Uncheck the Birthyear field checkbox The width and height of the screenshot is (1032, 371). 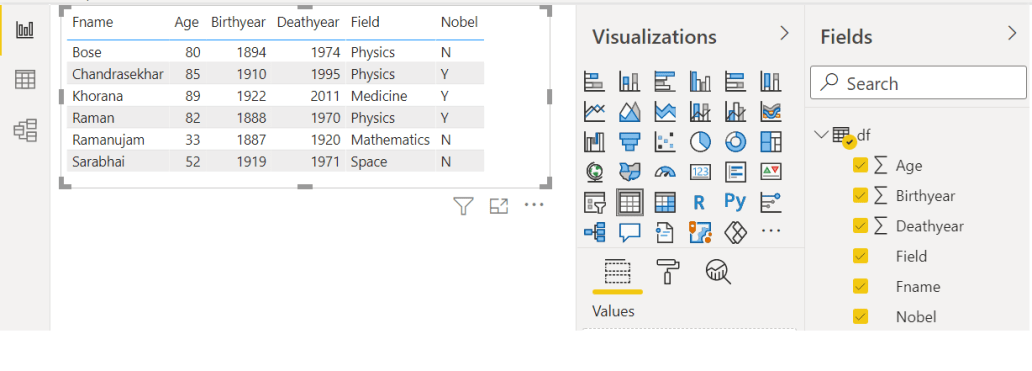[x=860, y=195]
